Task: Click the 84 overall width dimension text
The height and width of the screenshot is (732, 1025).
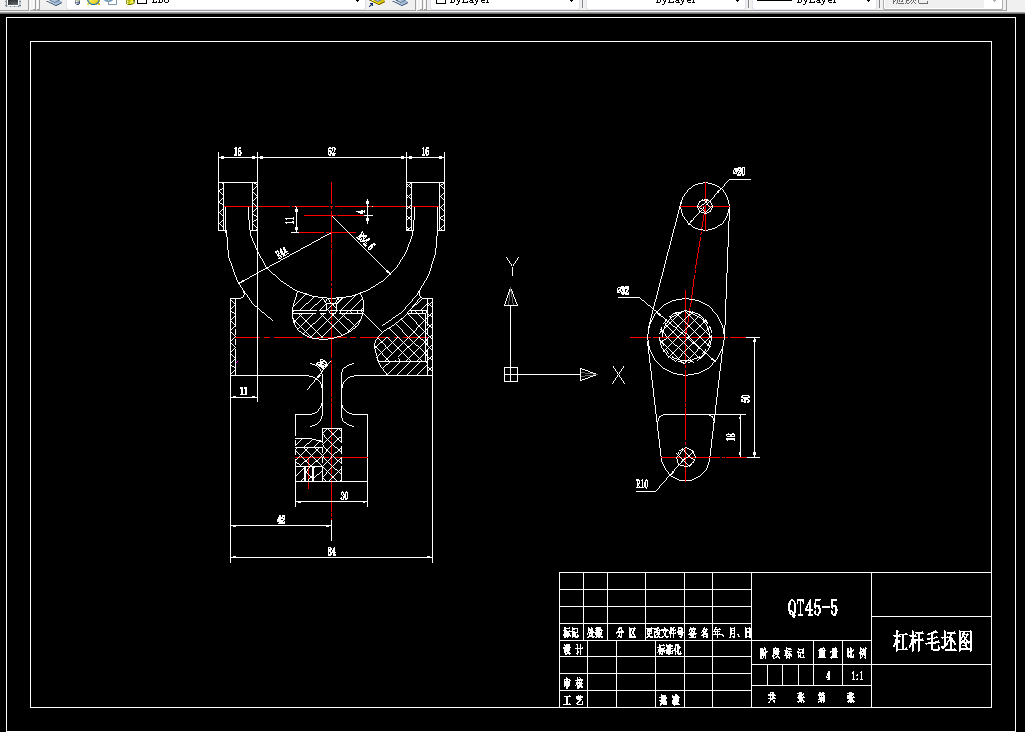Action: tap(331, 552)
